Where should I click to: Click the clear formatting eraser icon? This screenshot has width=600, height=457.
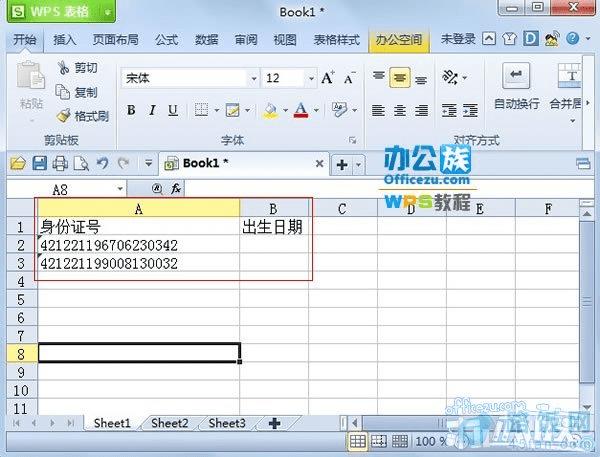(x=339, y=110)
